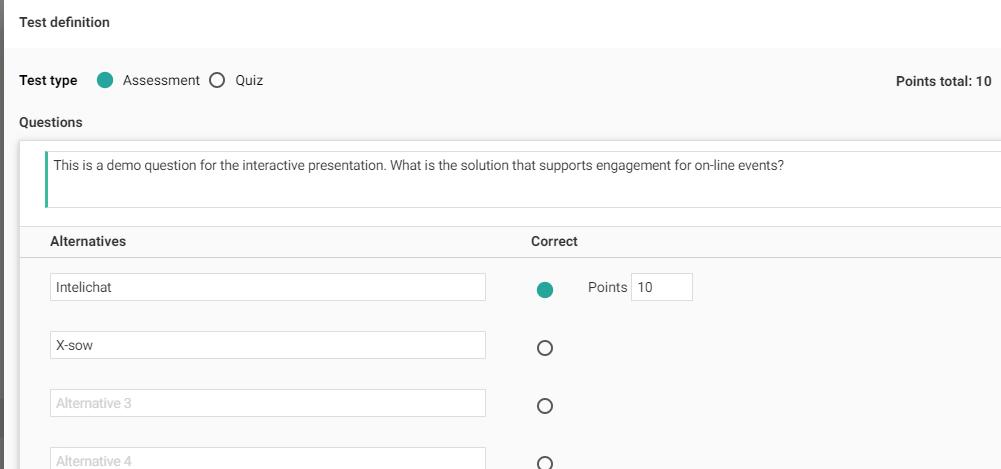Focus the Intelichat alternative text field
Screen dimensions: 1001x469
(x=267, y=287)
